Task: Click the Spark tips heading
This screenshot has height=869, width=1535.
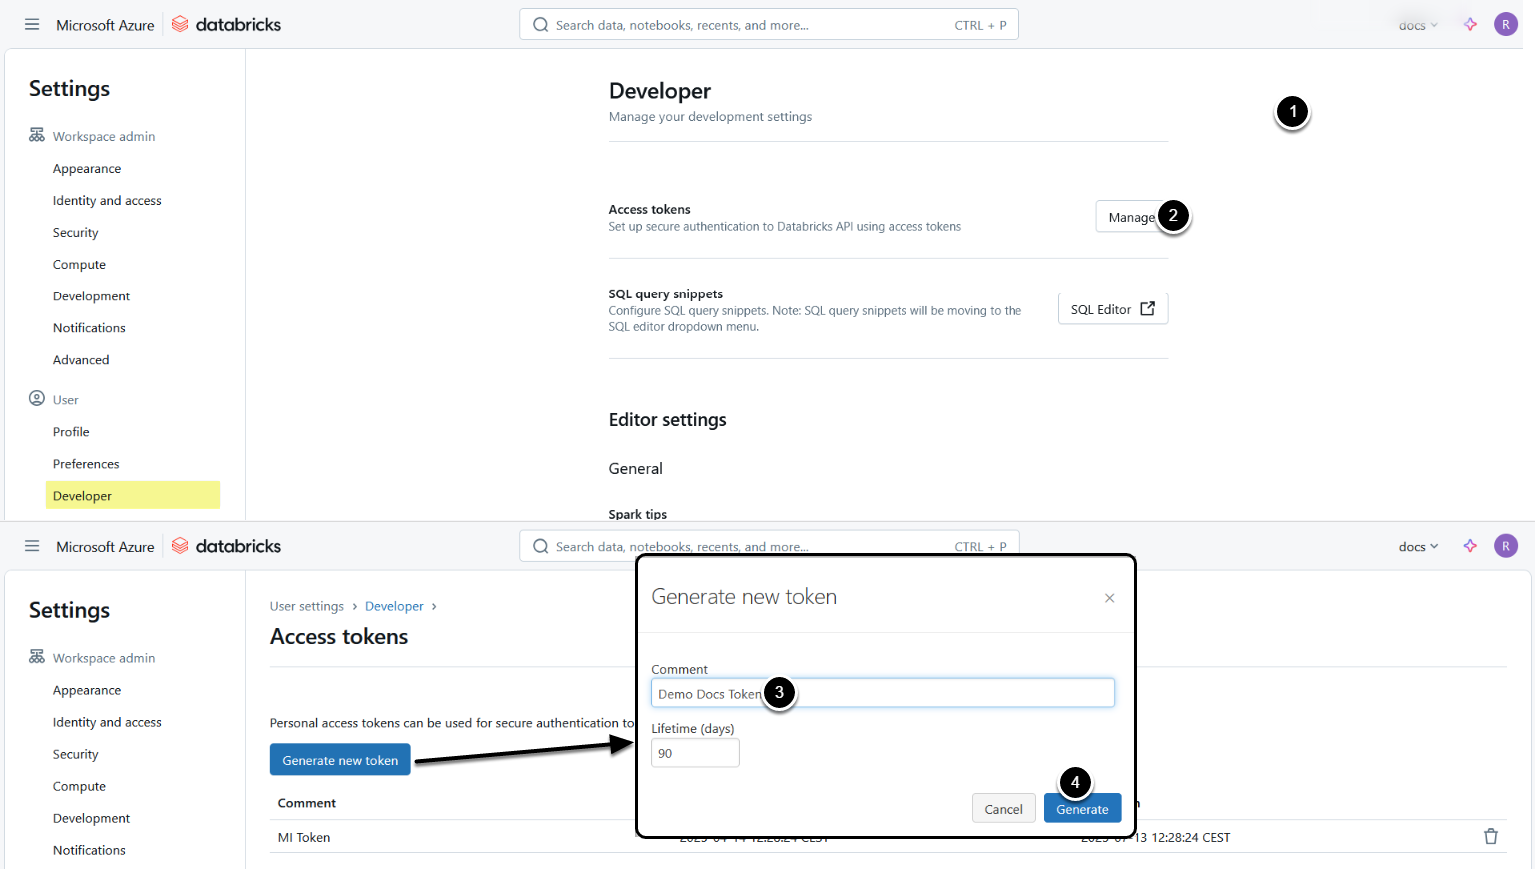Action: (x=637, y=514)
